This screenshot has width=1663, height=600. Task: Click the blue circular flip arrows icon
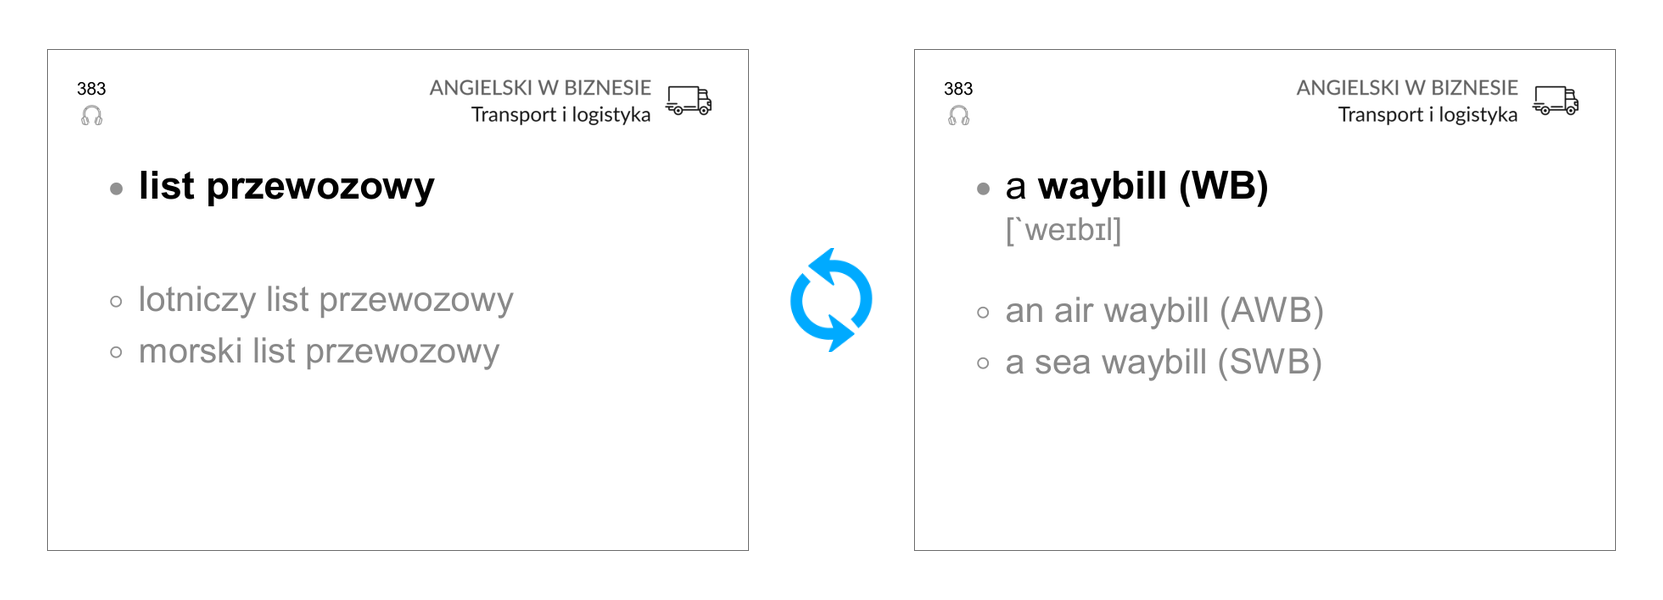pyautogui.click(x=831, y=300)
